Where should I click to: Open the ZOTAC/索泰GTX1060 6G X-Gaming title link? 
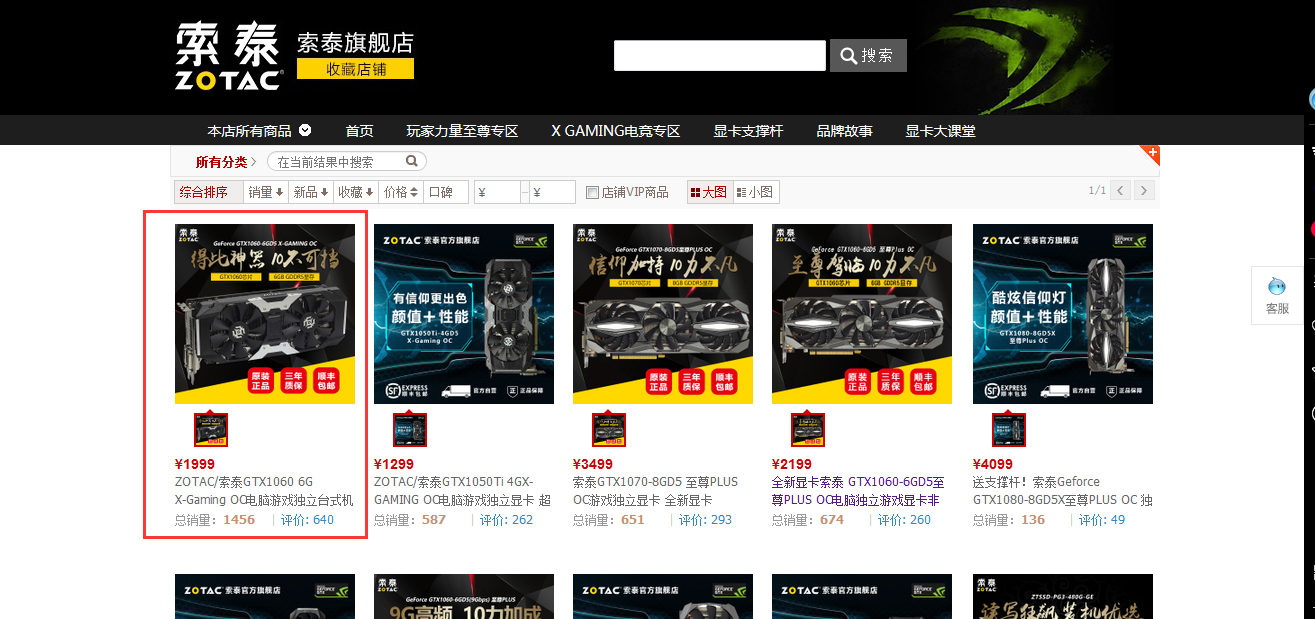(x=264, y=491)
